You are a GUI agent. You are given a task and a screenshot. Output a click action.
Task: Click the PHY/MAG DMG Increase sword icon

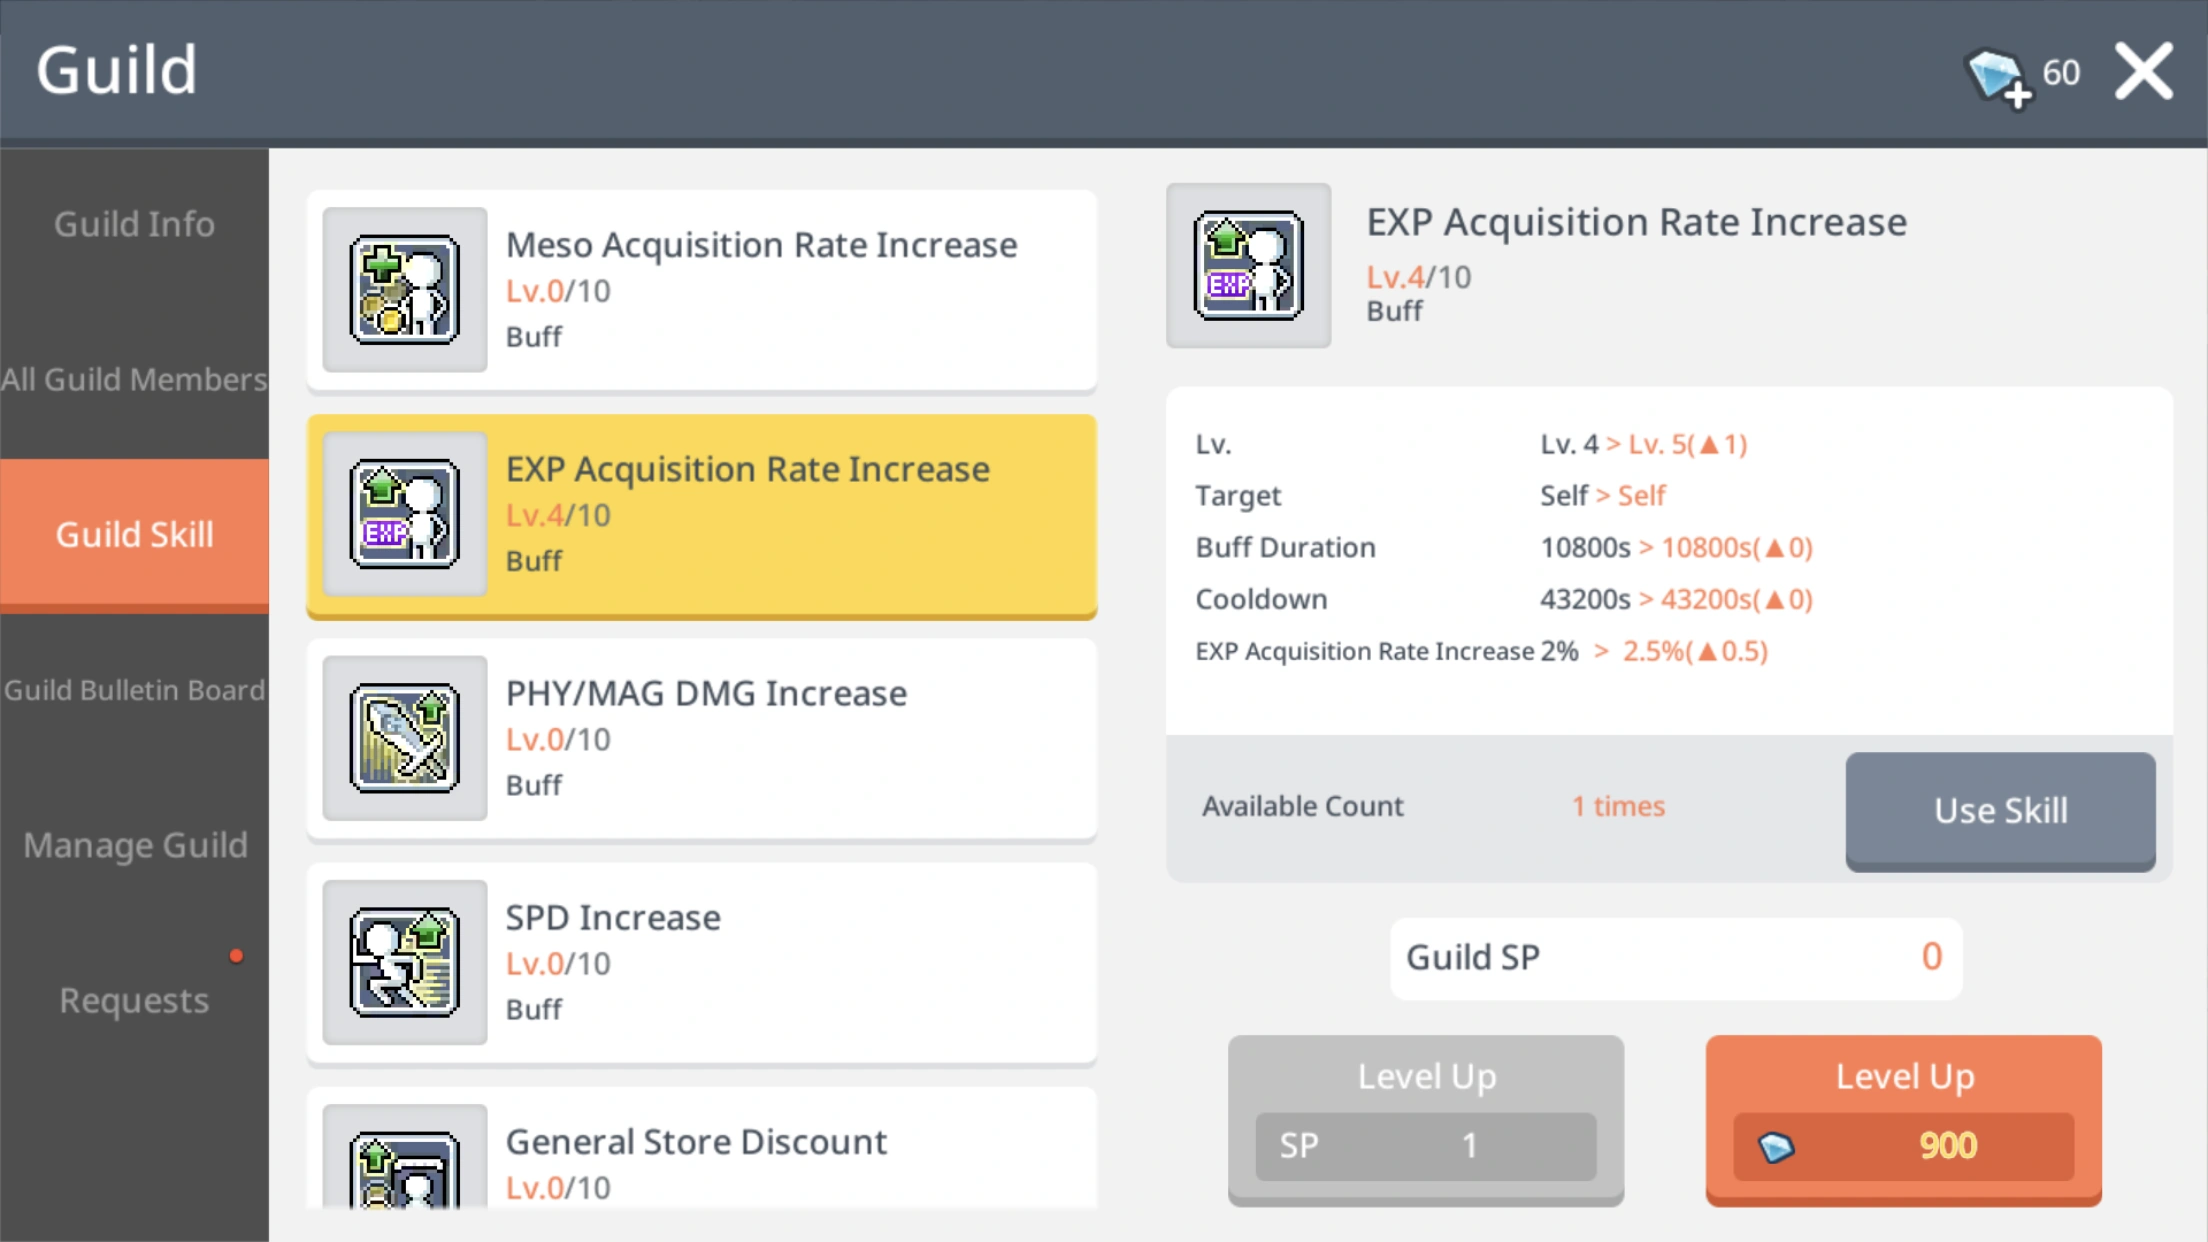404,738
